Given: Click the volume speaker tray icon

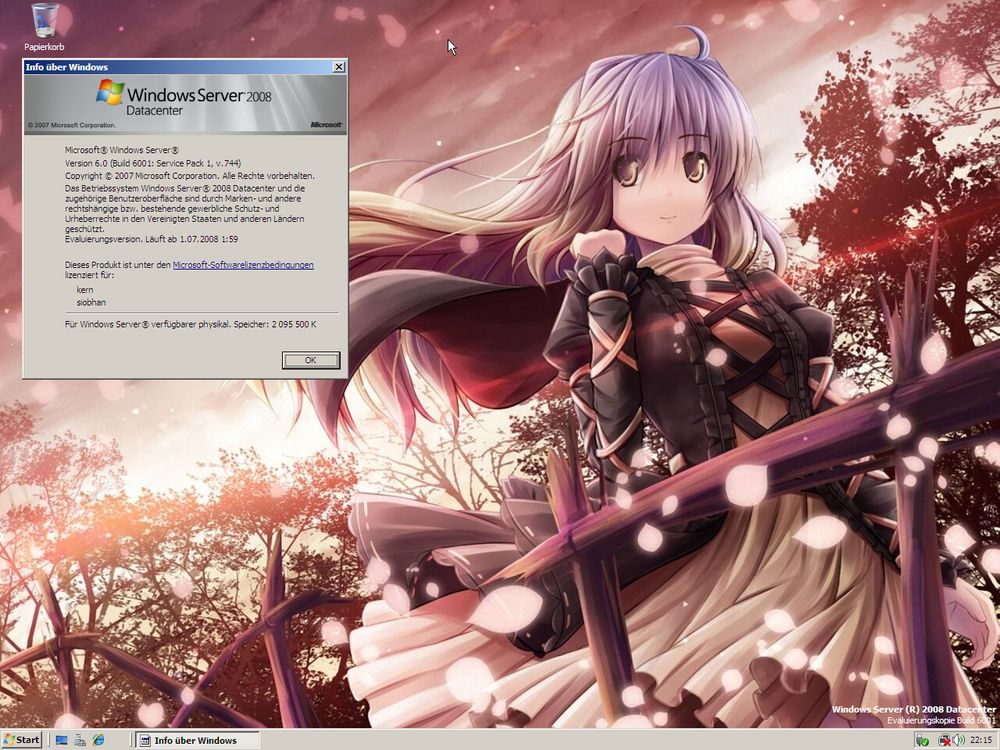Looking at the screenshot, I should pos(959,740).
